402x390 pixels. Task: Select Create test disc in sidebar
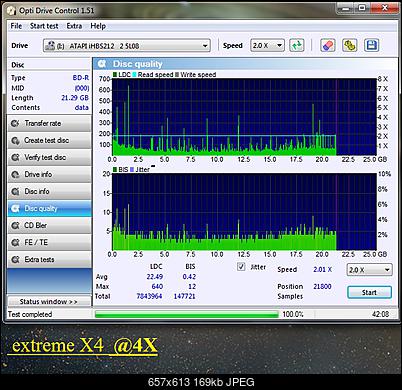click(x=49, y=140)
